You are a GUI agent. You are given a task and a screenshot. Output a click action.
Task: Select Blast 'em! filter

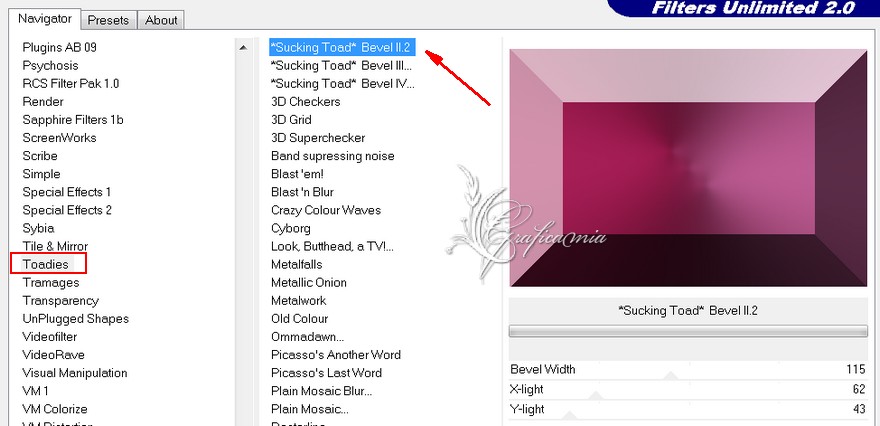(297, 173)
